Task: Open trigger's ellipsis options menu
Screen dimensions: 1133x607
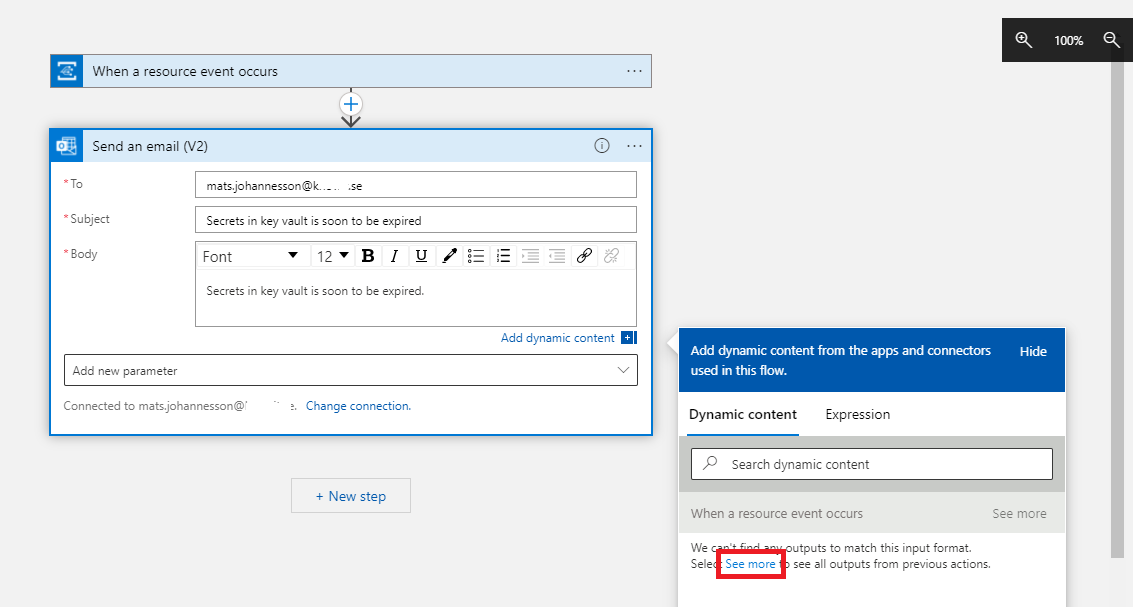Action: pos(634,71)
